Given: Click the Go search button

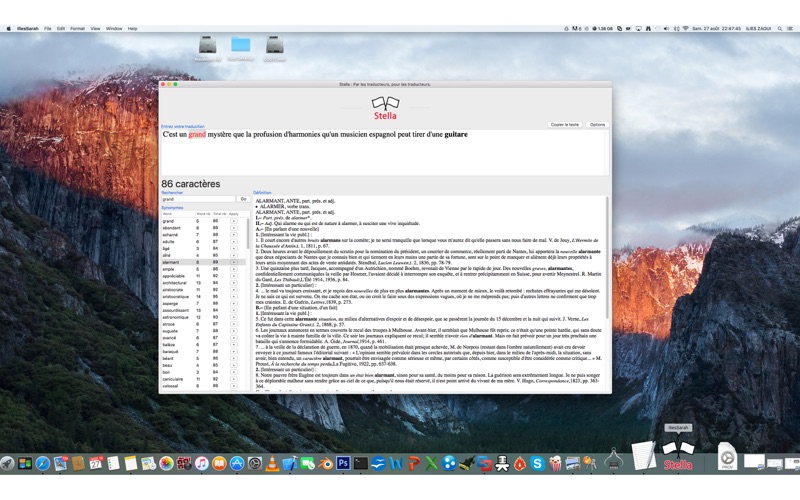Looking at the screenshot, I should (243, 199).
